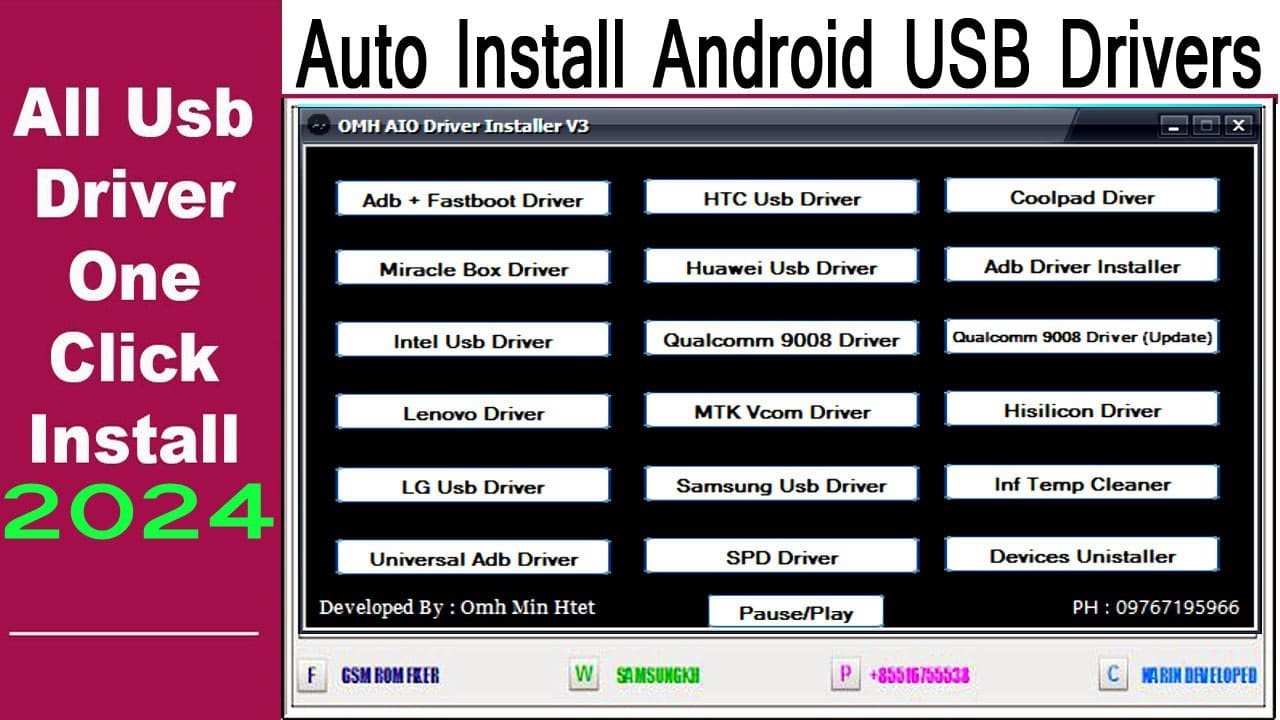The image size is (1280, 720).
Task: Install the Intel Usb Driver
Action: click(x=473, y=340)
